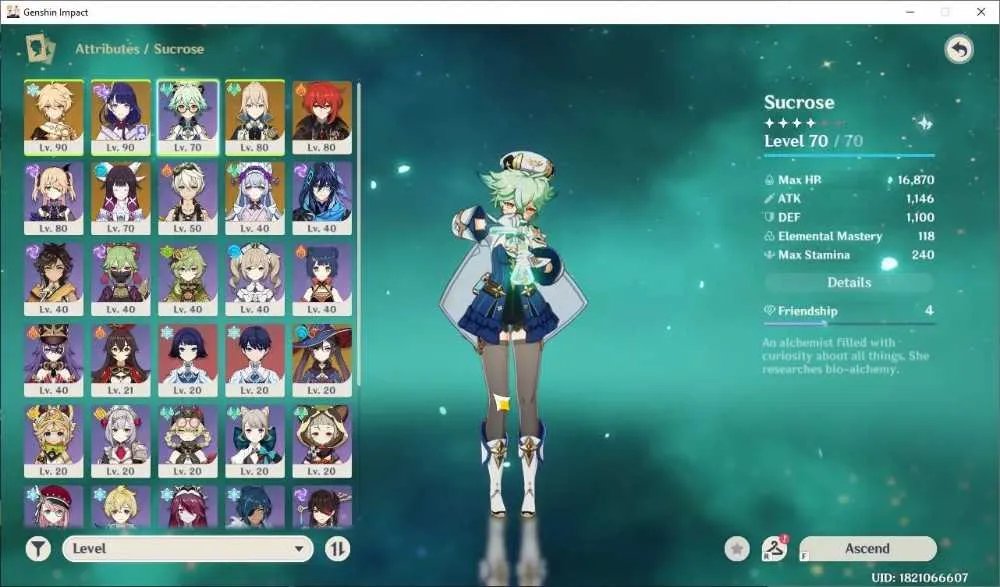Select the Xiangling portrait
Image resolution: width=1000 pixels, height=587 pixels.
322,279
